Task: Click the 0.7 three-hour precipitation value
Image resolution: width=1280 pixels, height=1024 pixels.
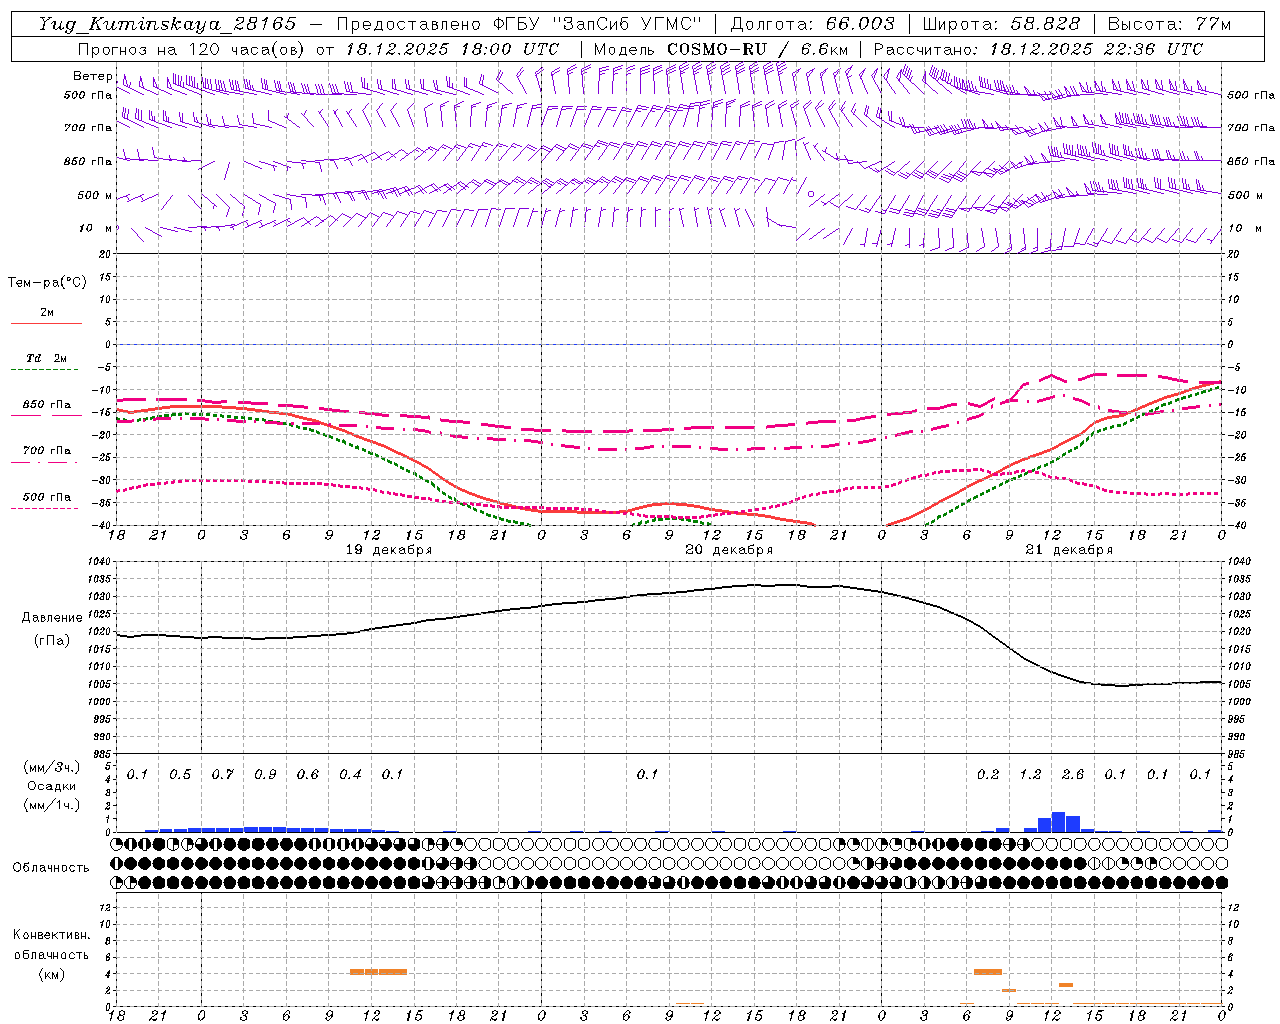Action: click(x=222, y=775)
